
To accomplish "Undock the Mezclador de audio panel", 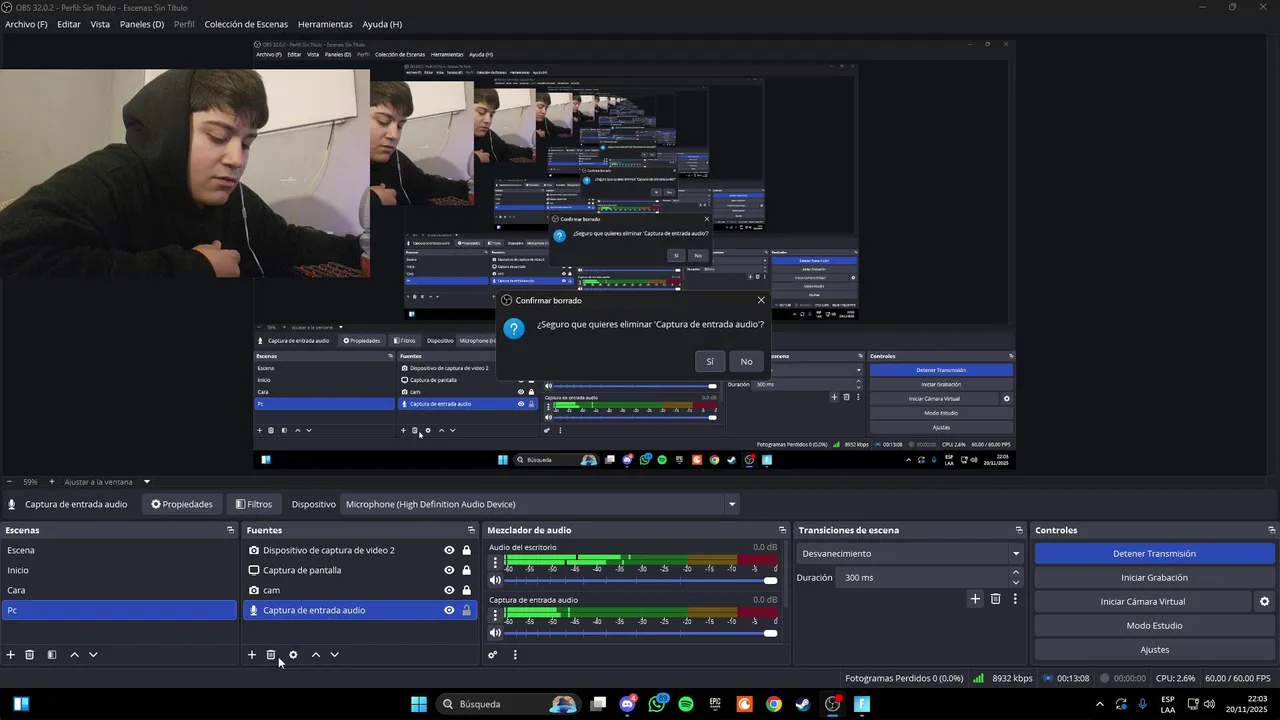I will (782, 530).
